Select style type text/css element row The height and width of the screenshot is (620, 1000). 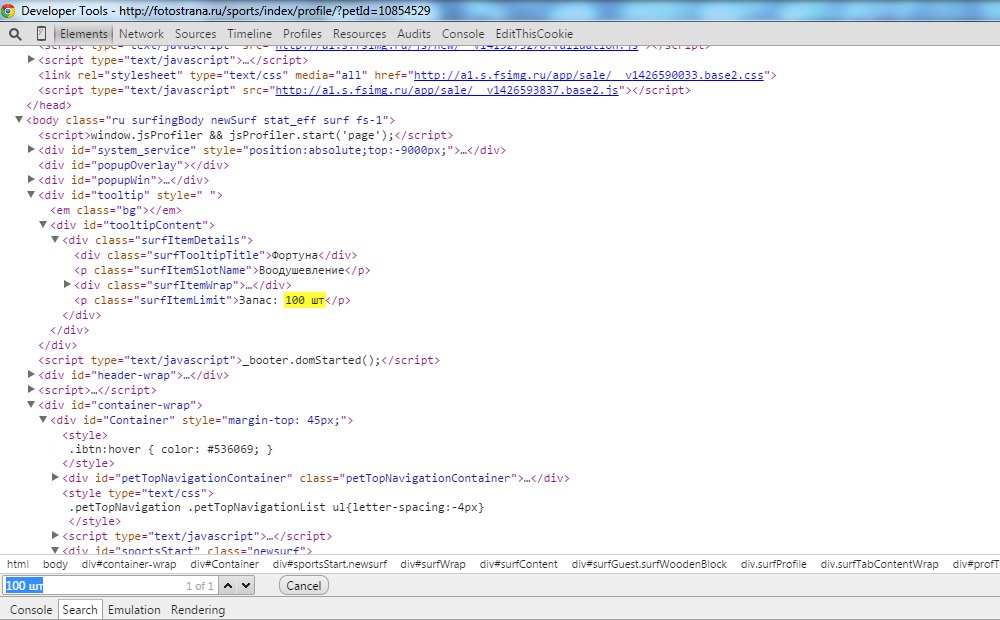coord(138,493)
